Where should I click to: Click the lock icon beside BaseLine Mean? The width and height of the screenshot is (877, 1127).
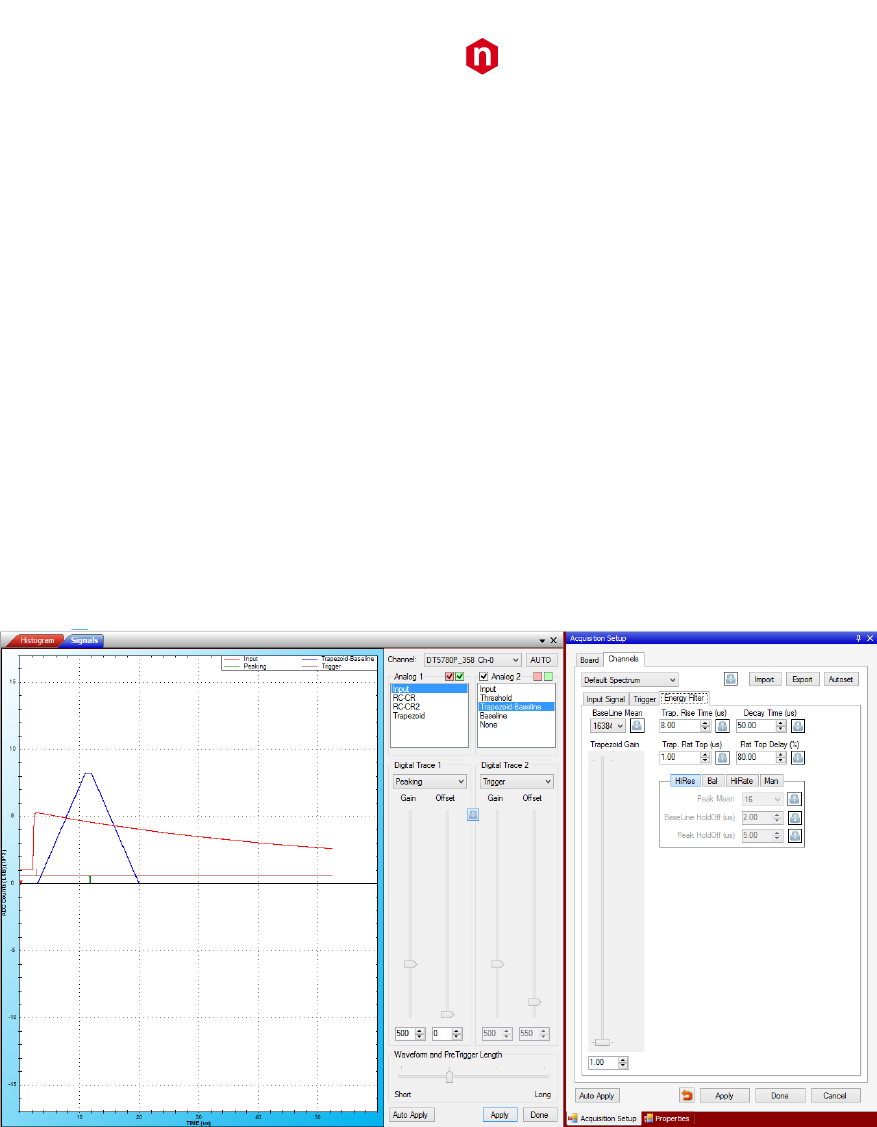click(x=636, y=726)
